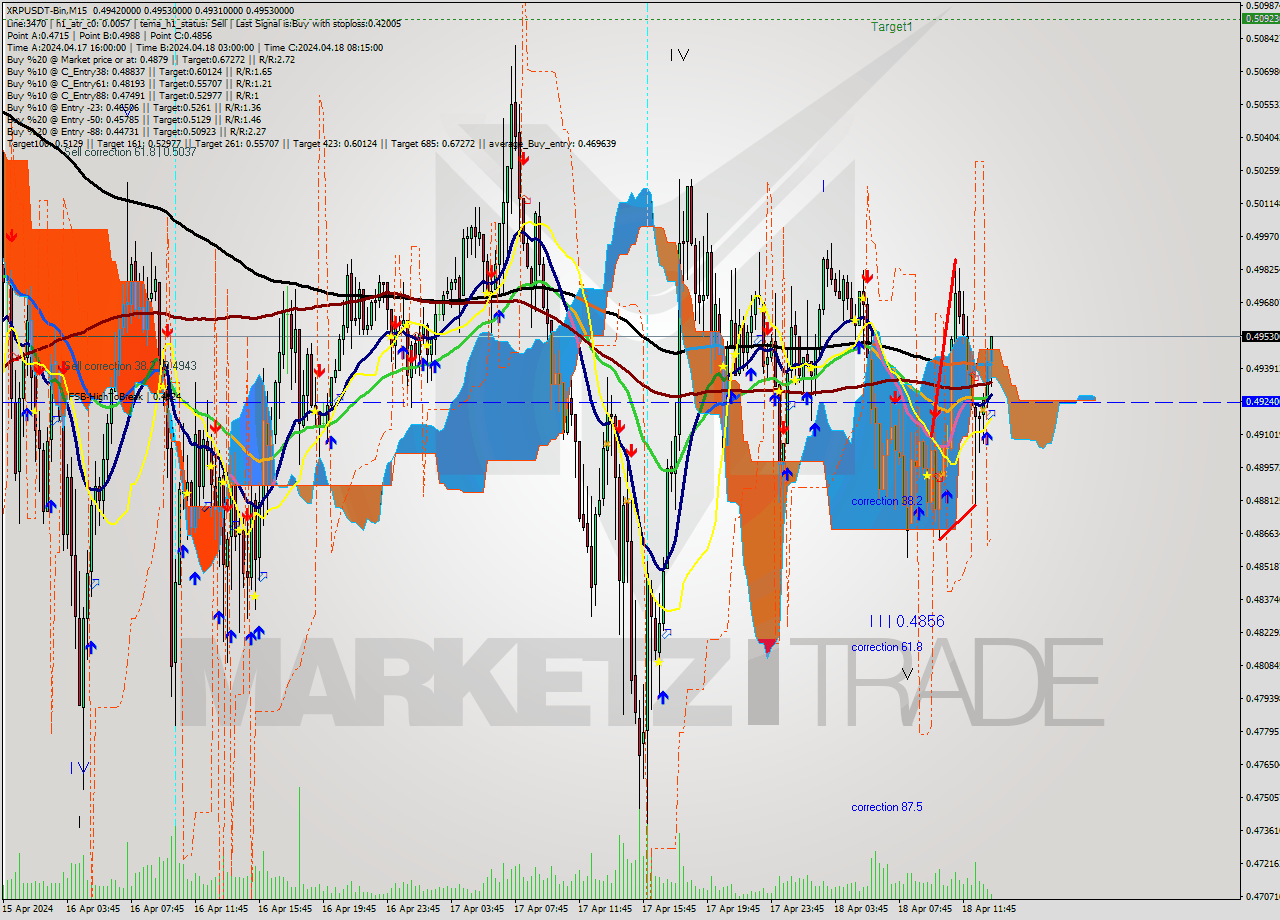The image size is (1280, 920).
Task: Click the '17 Apr 03:45' time label
Action: [476, 909]
